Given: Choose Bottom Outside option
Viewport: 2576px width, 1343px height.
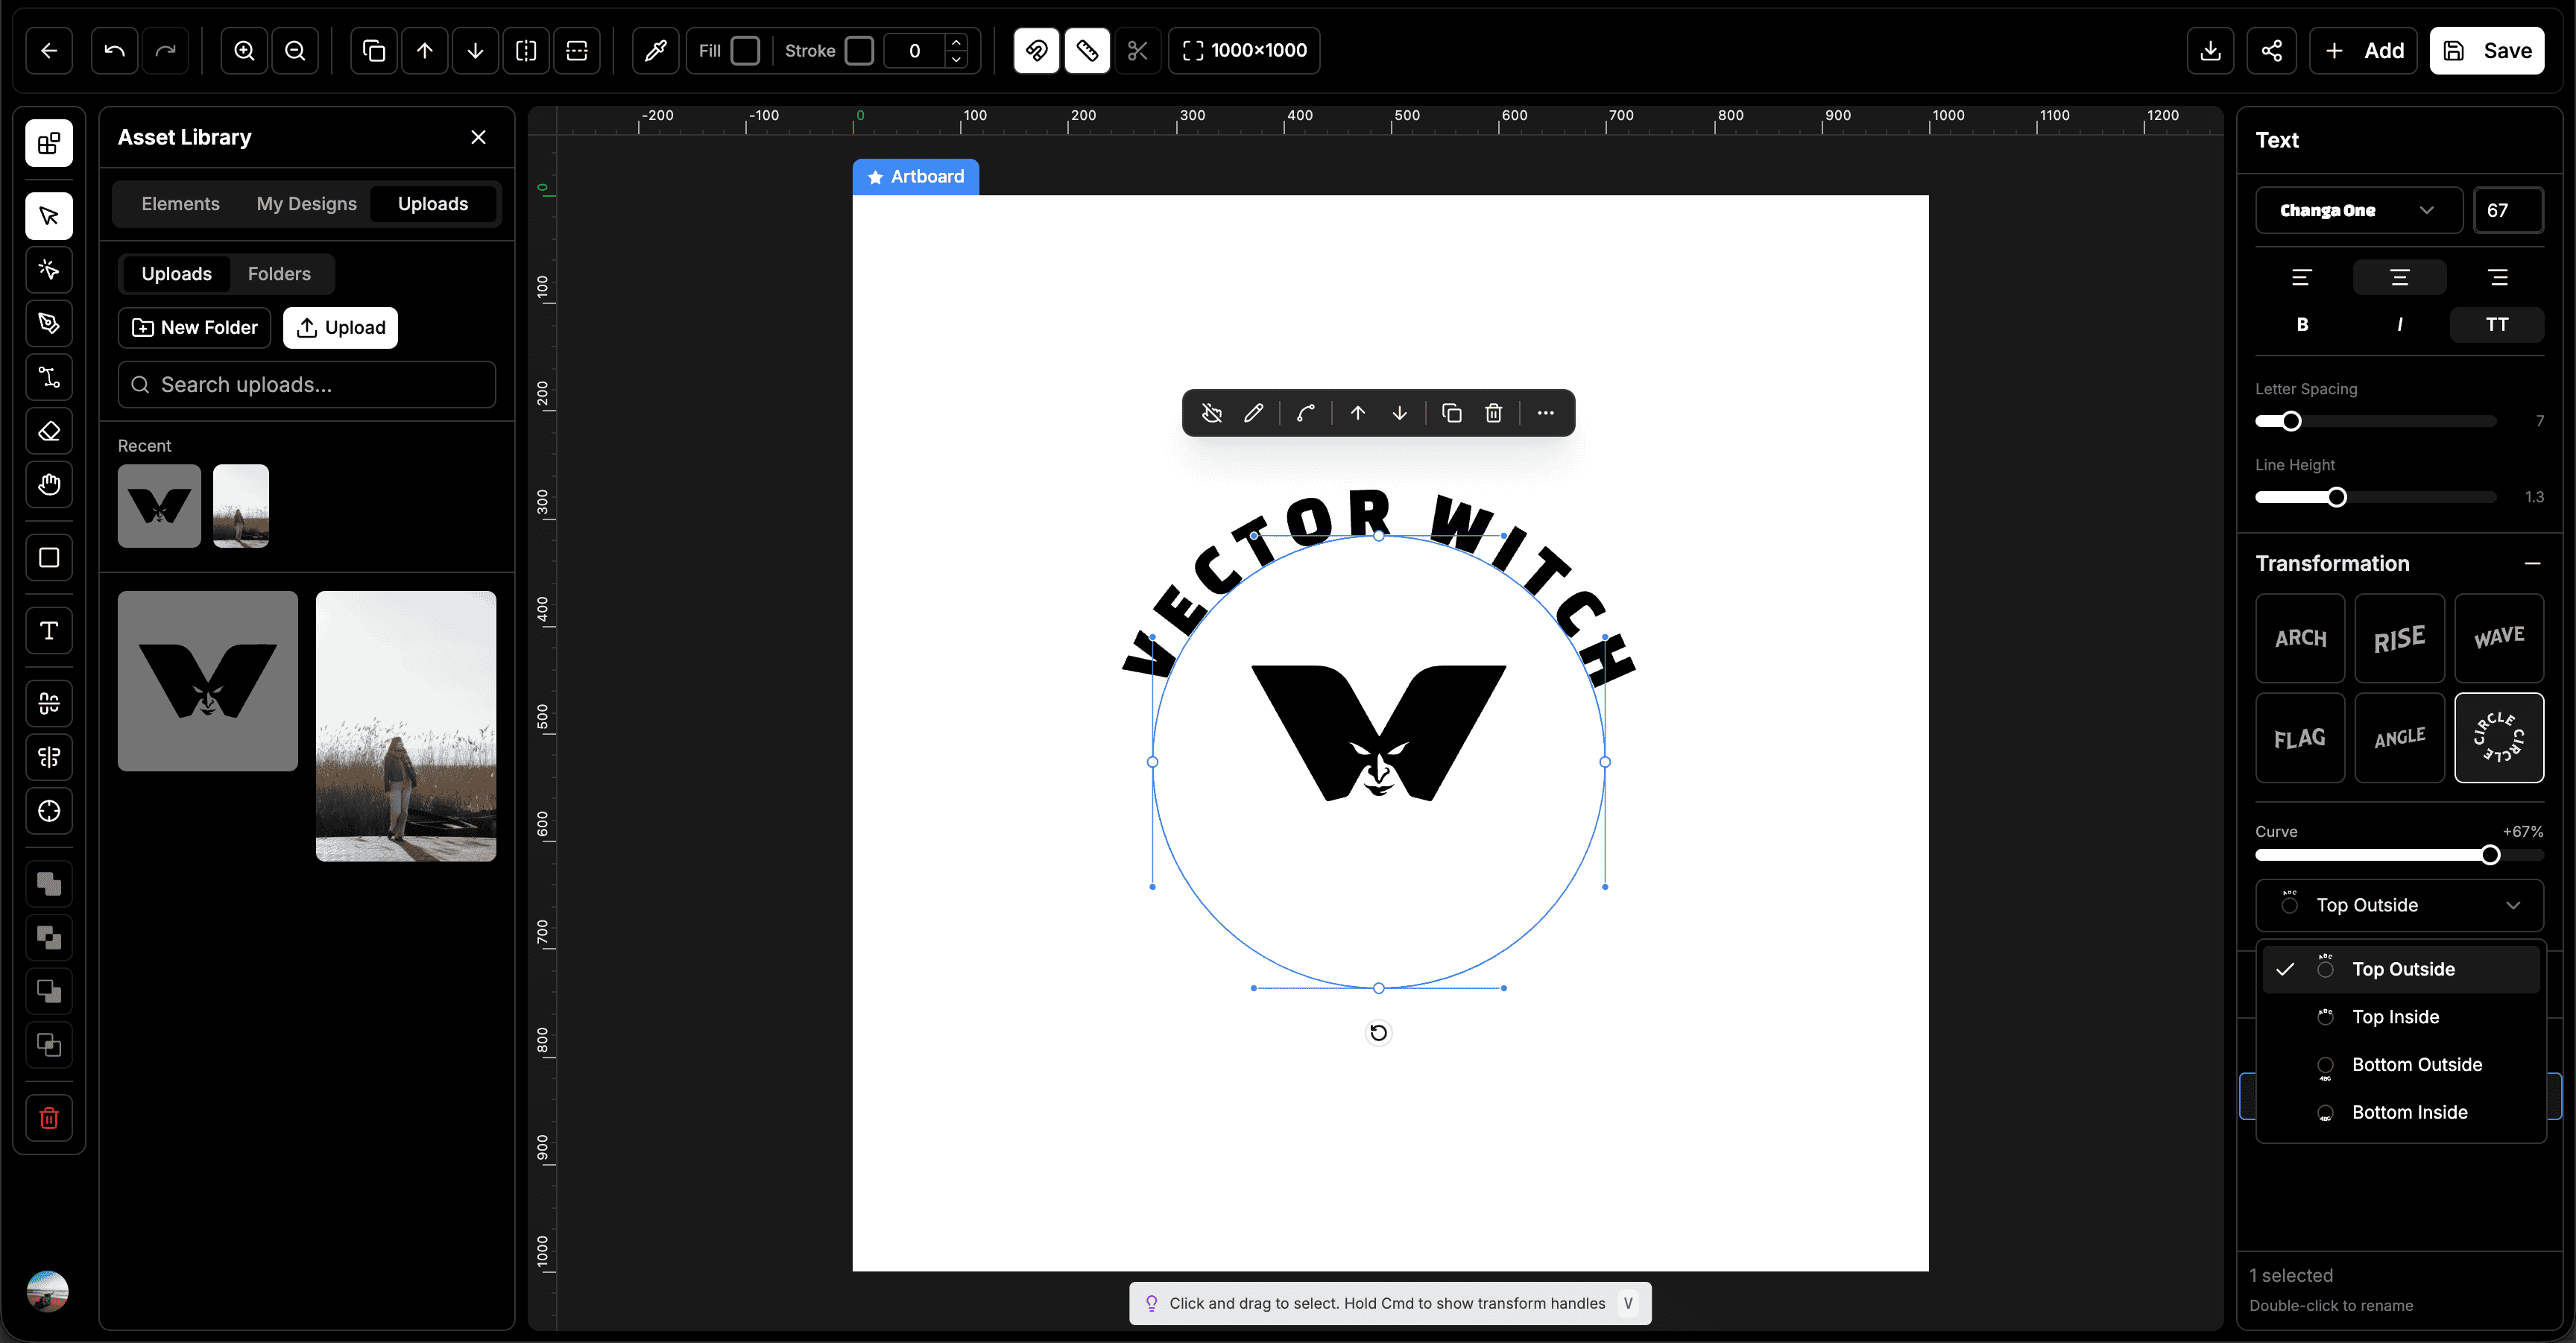Looking at the screenshot, I should click(2400, 1065).
